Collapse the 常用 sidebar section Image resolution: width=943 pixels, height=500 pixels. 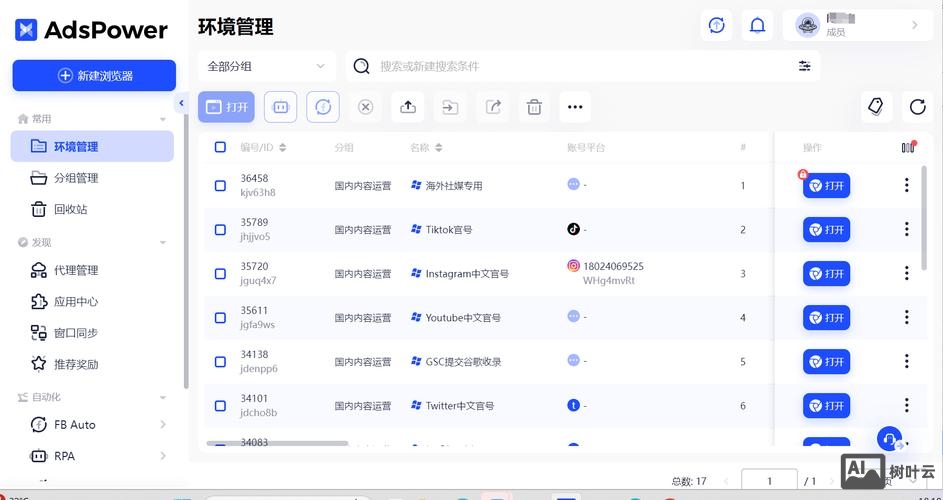pyautogui.click(x=162, y=119)
